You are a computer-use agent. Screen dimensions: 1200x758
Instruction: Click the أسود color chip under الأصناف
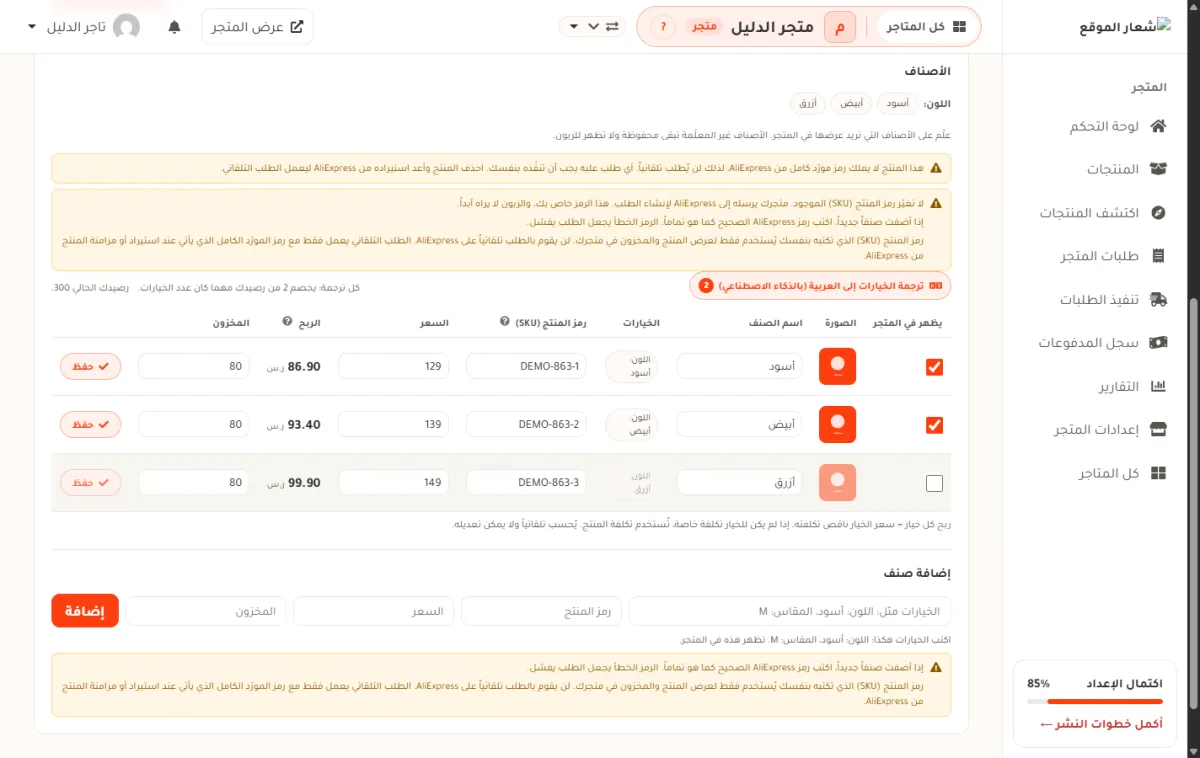point(899,103)
